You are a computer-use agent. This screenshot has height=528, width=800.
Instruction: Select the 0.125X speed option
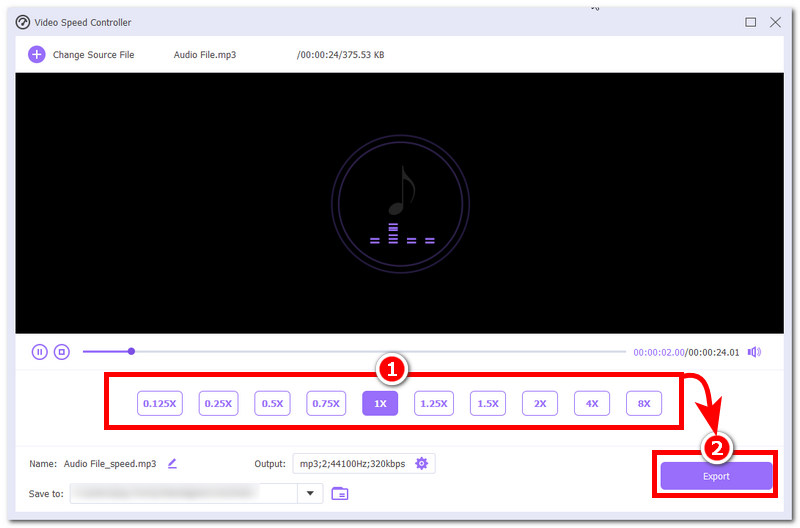[160, 404]
